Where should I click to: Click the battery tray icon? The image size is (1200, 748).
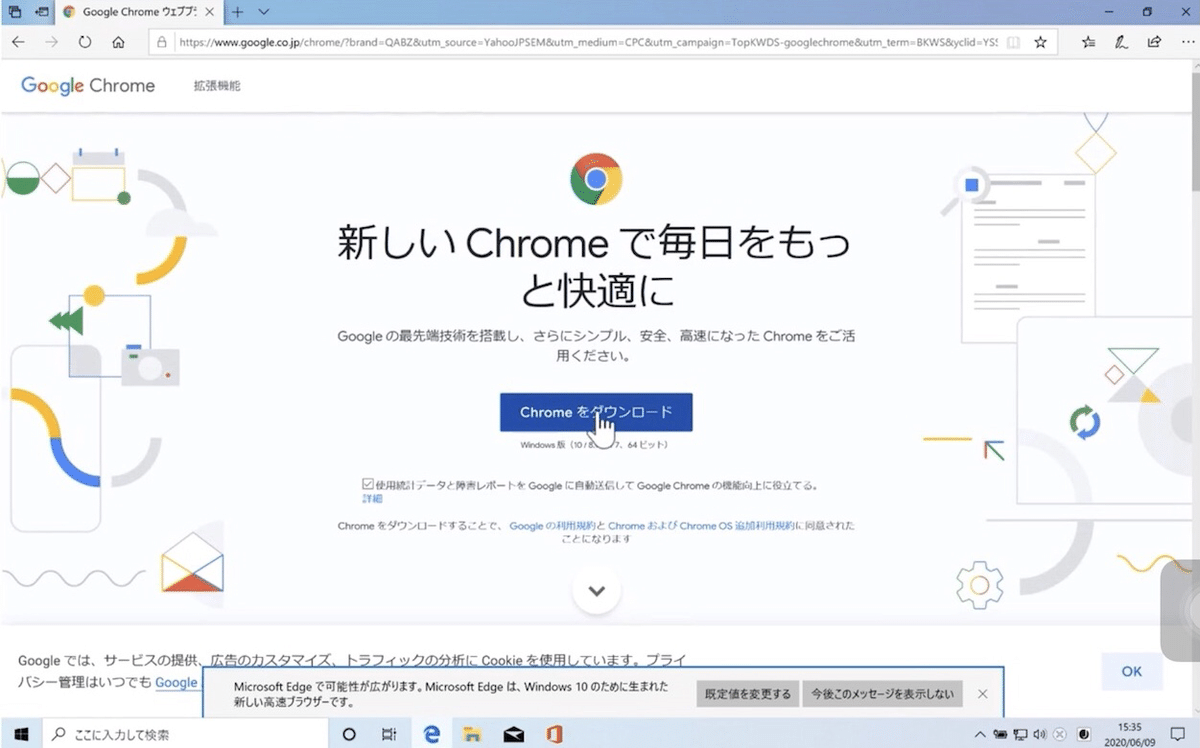(x=1000, y=734)
